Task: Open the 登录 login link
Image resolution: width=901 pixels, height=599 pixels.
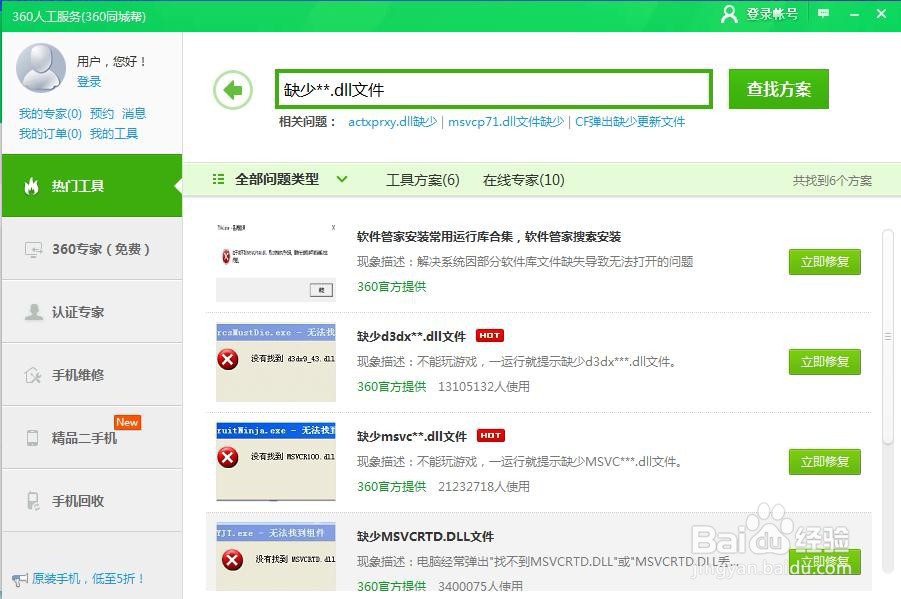Action: tap(90, 83)
